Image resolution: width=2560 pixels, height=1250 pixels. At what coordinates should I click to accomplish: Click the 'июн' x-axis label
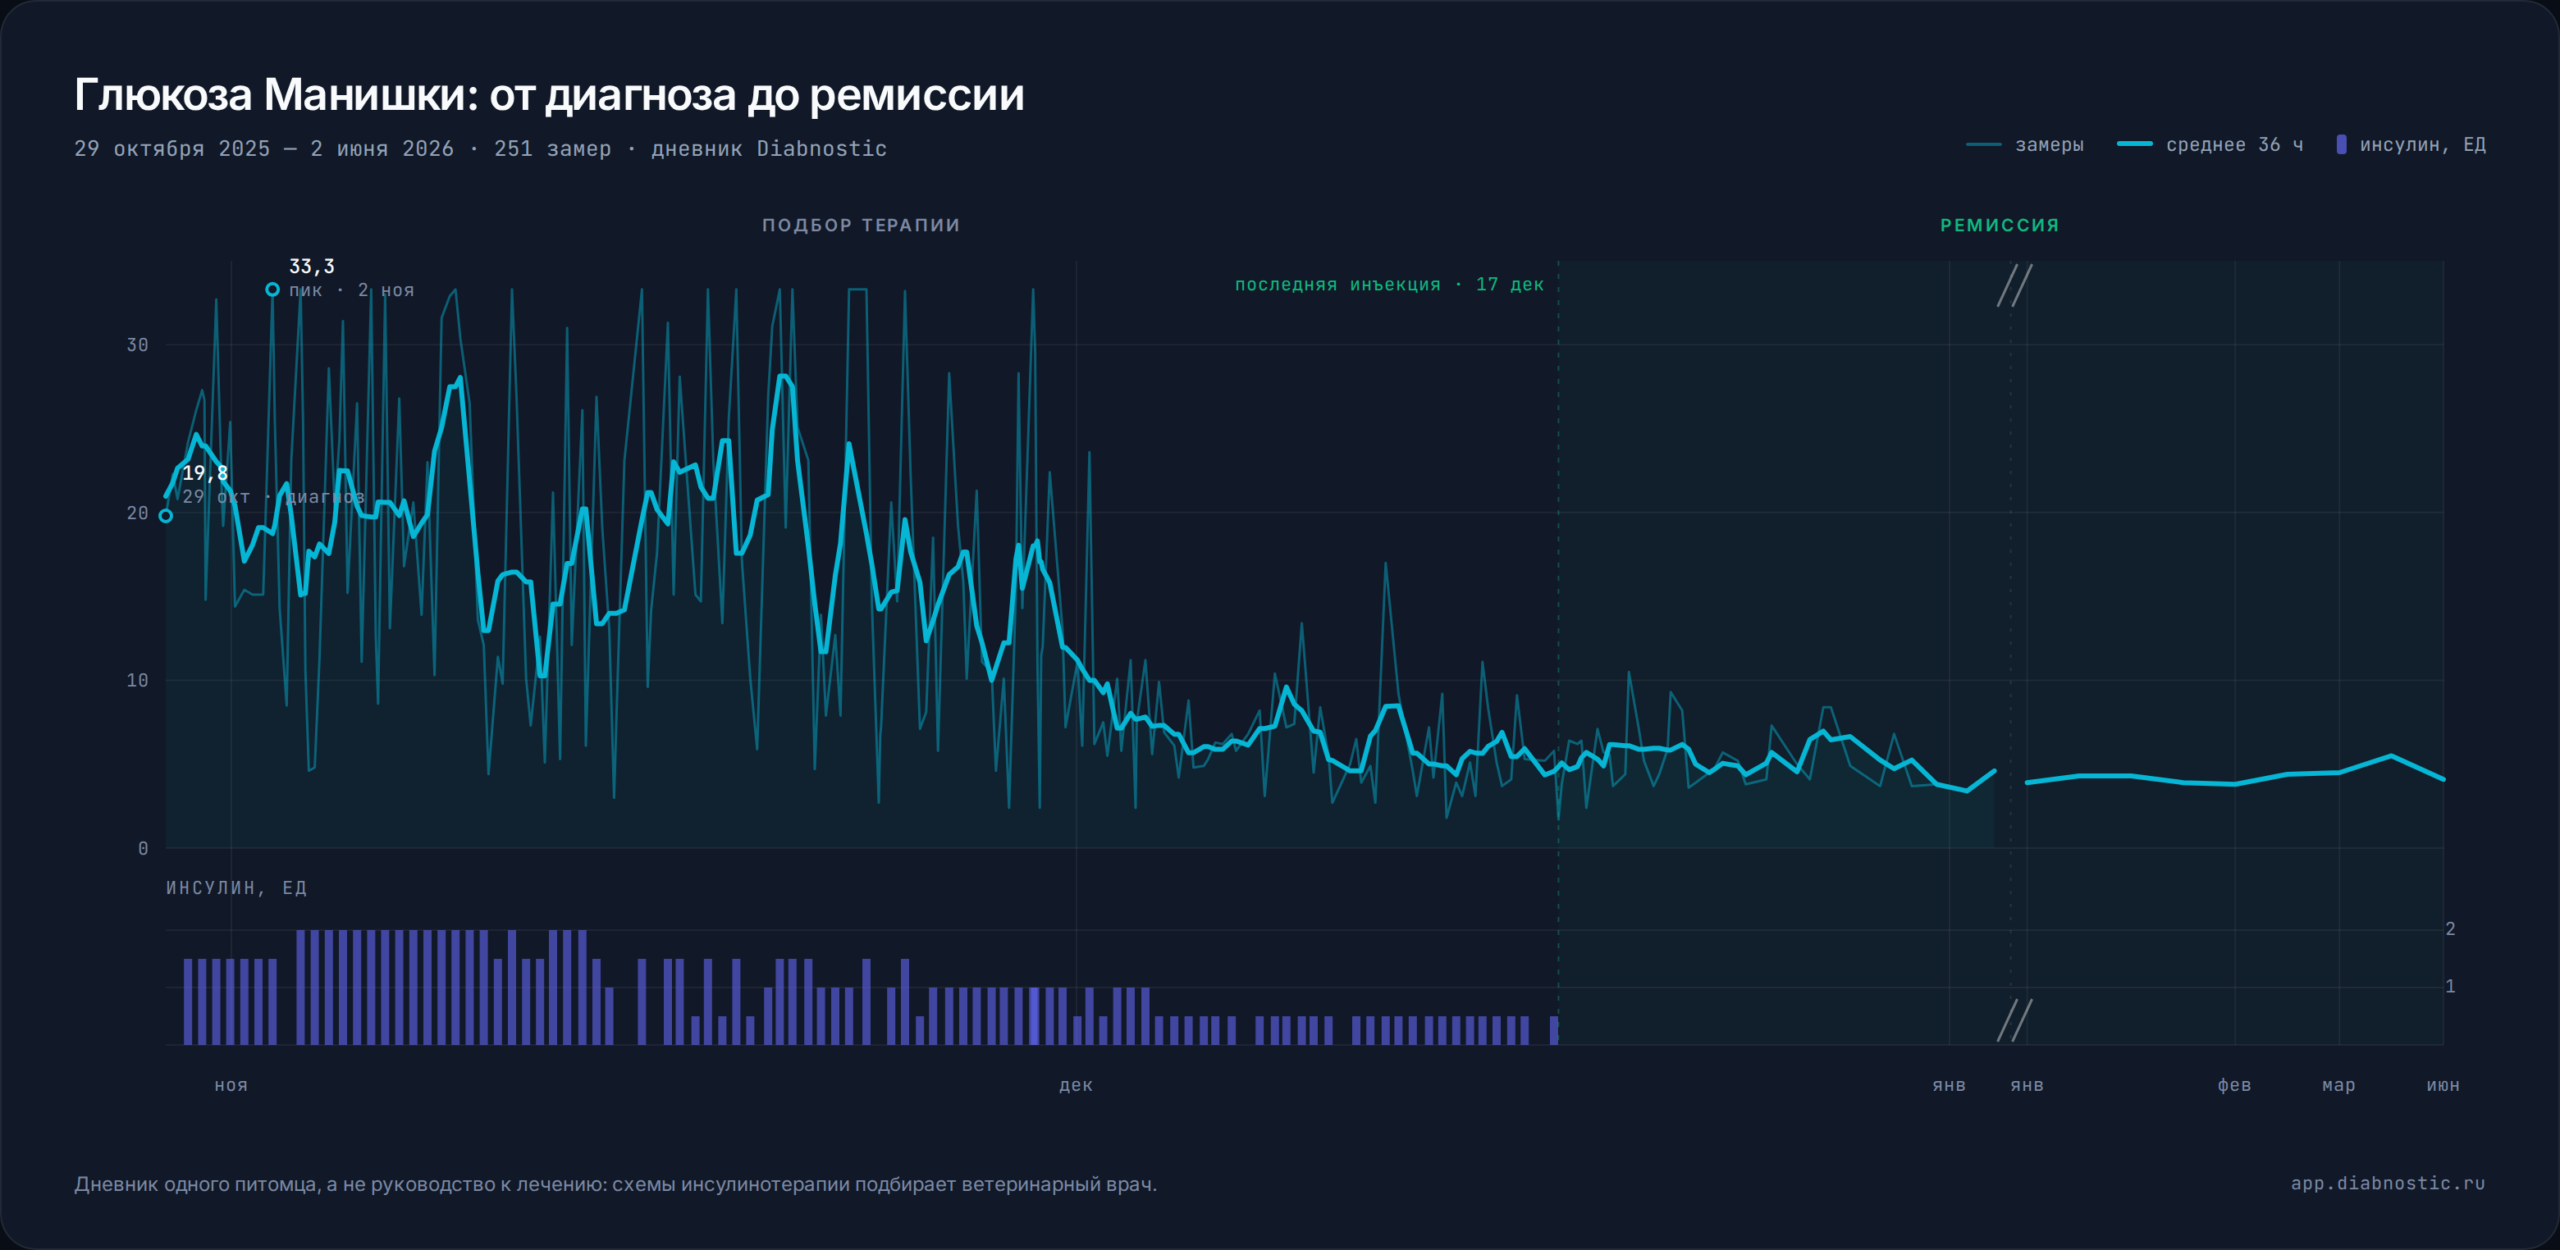(2443, 1086)
